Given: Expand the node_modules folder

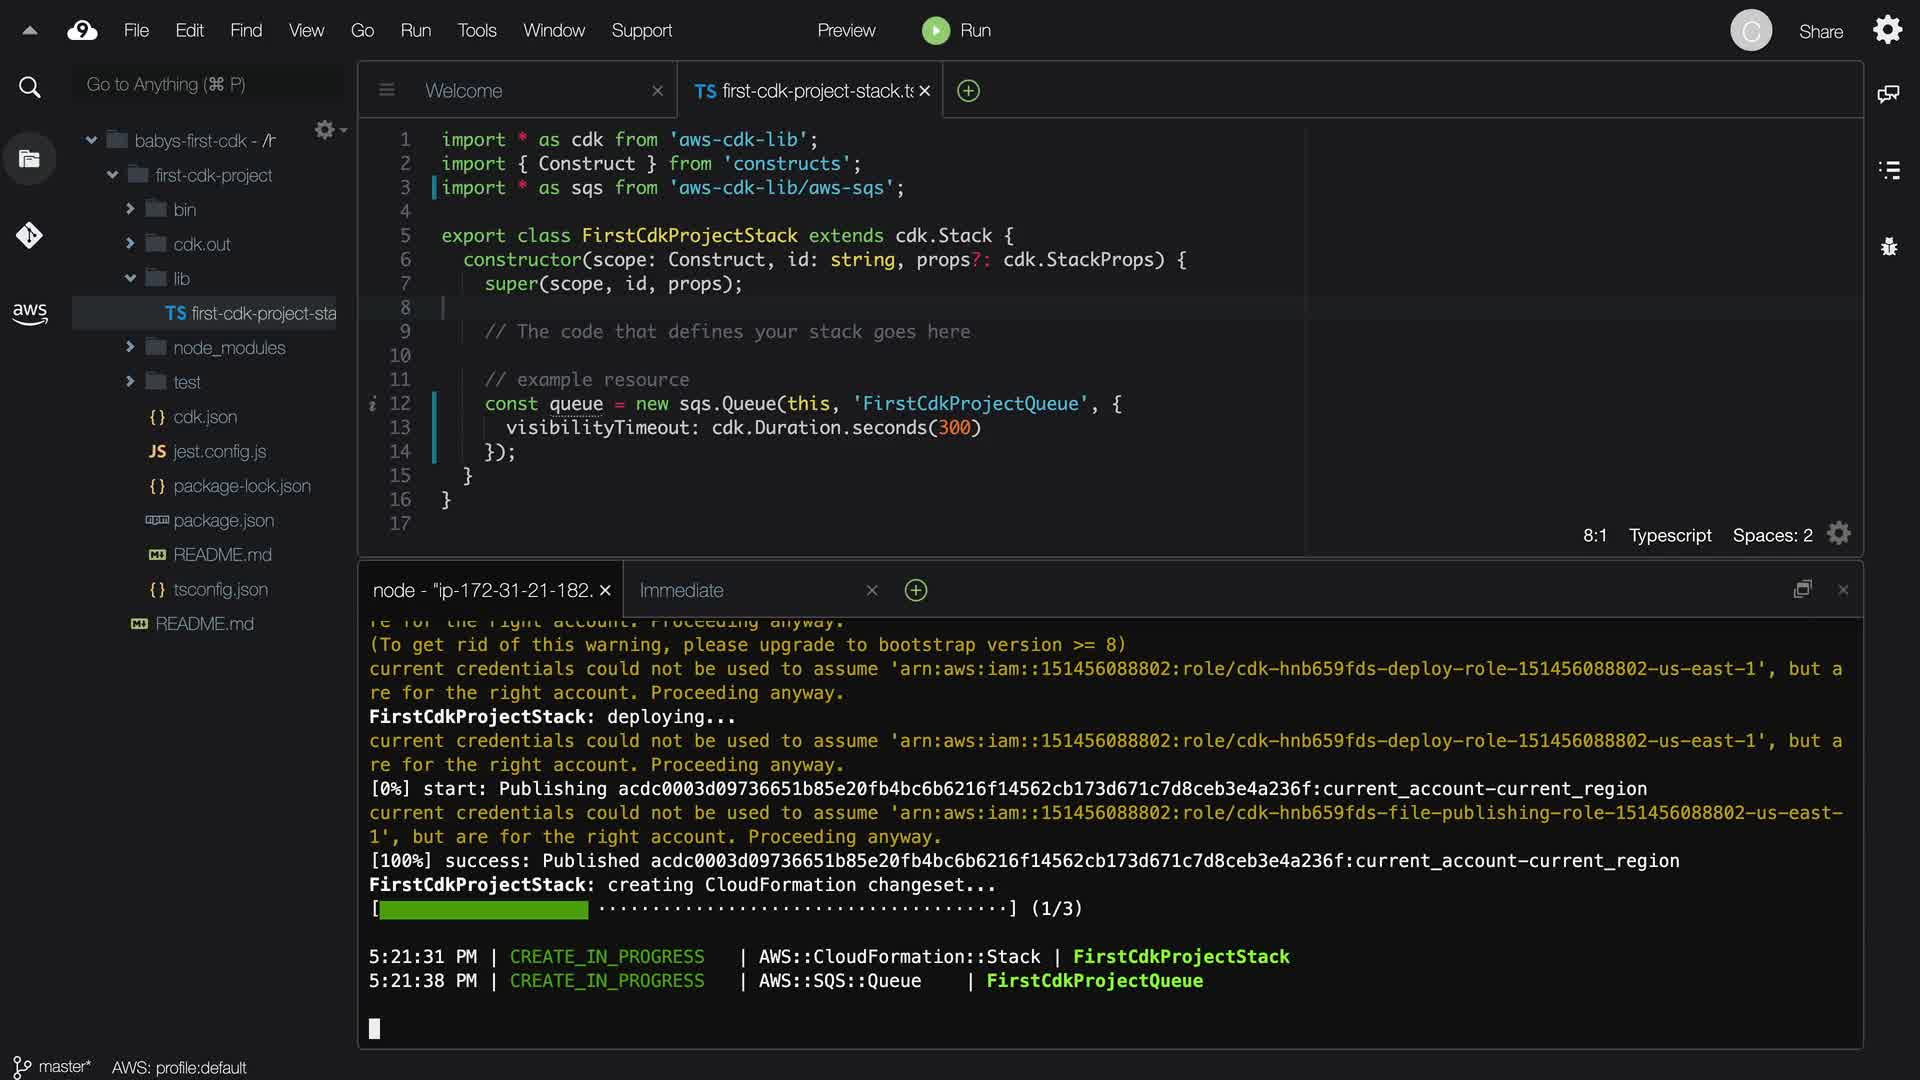Looking at the screenshot, I should pos(130,347).
